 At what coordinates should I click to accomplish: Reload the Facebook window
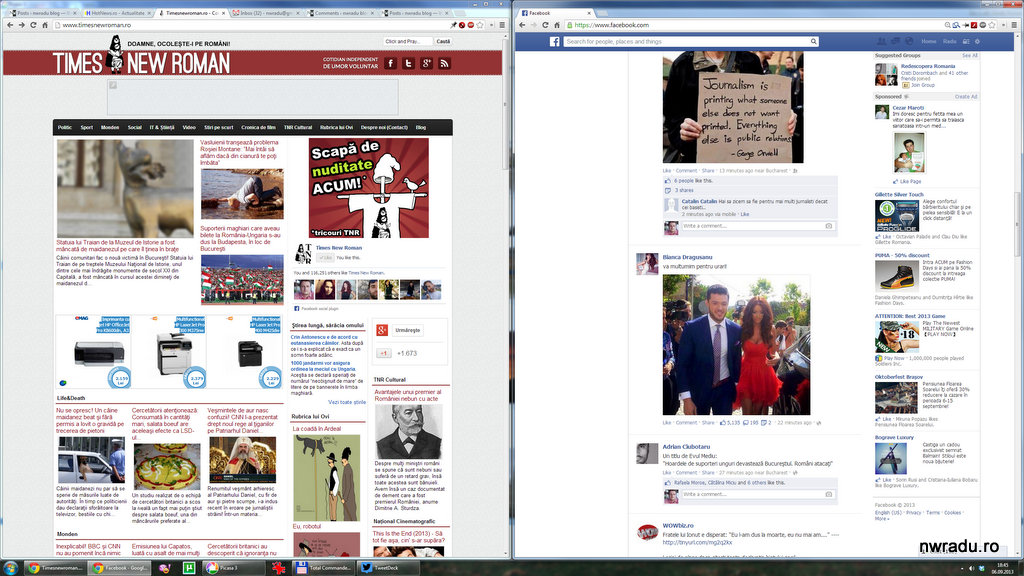coord(545,25)
